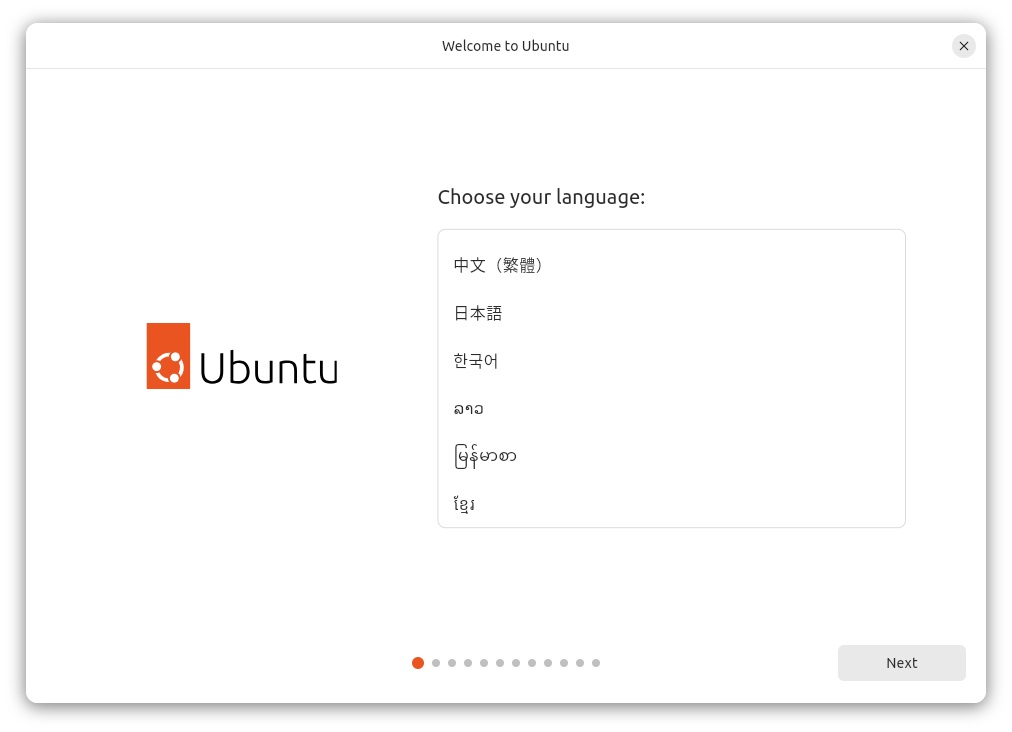
Task: Choose 日本語 as the language
Action: point(671,313)
